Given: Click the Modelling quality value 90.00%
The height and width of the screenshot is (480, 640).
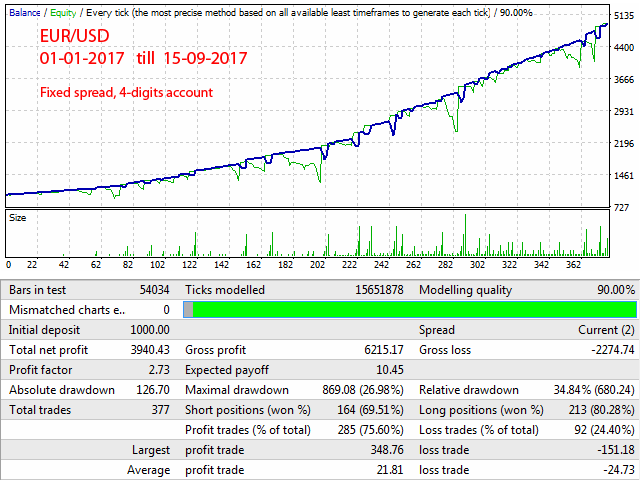Looking at the screenshot, I should point(616,290).
